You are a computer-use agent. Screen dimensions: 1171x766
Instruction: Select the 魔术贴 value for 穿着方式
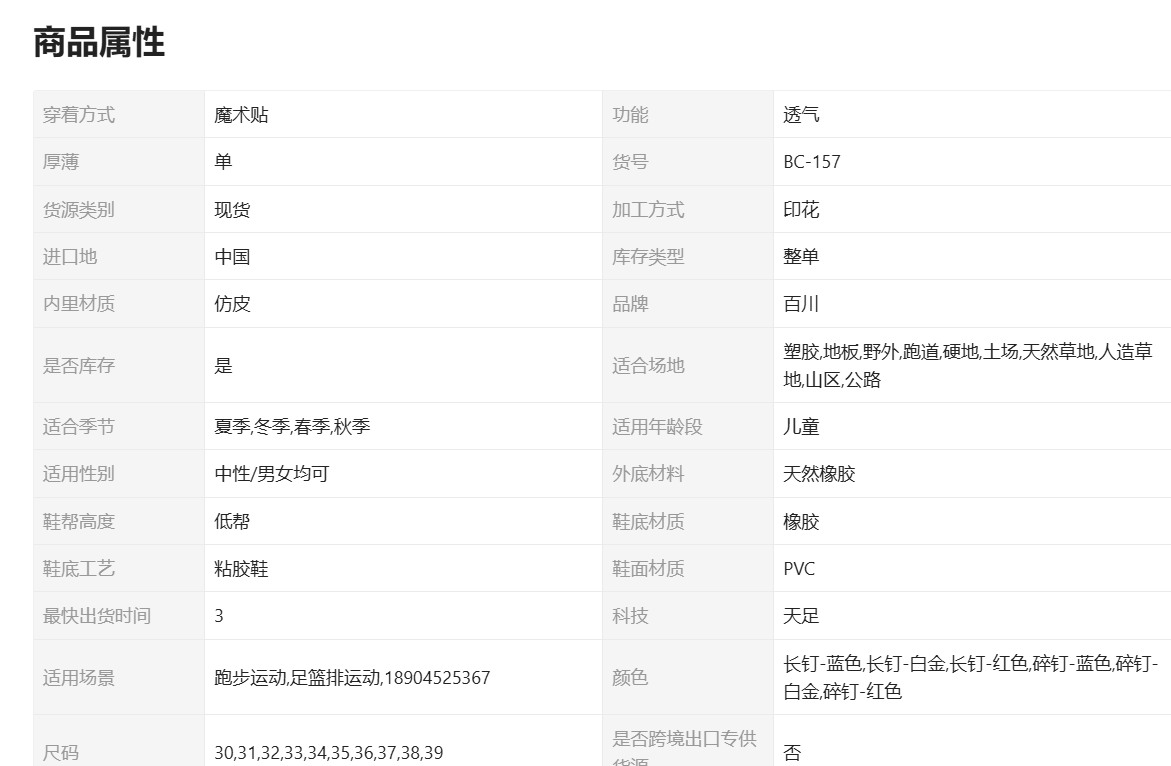click(241, 115)
